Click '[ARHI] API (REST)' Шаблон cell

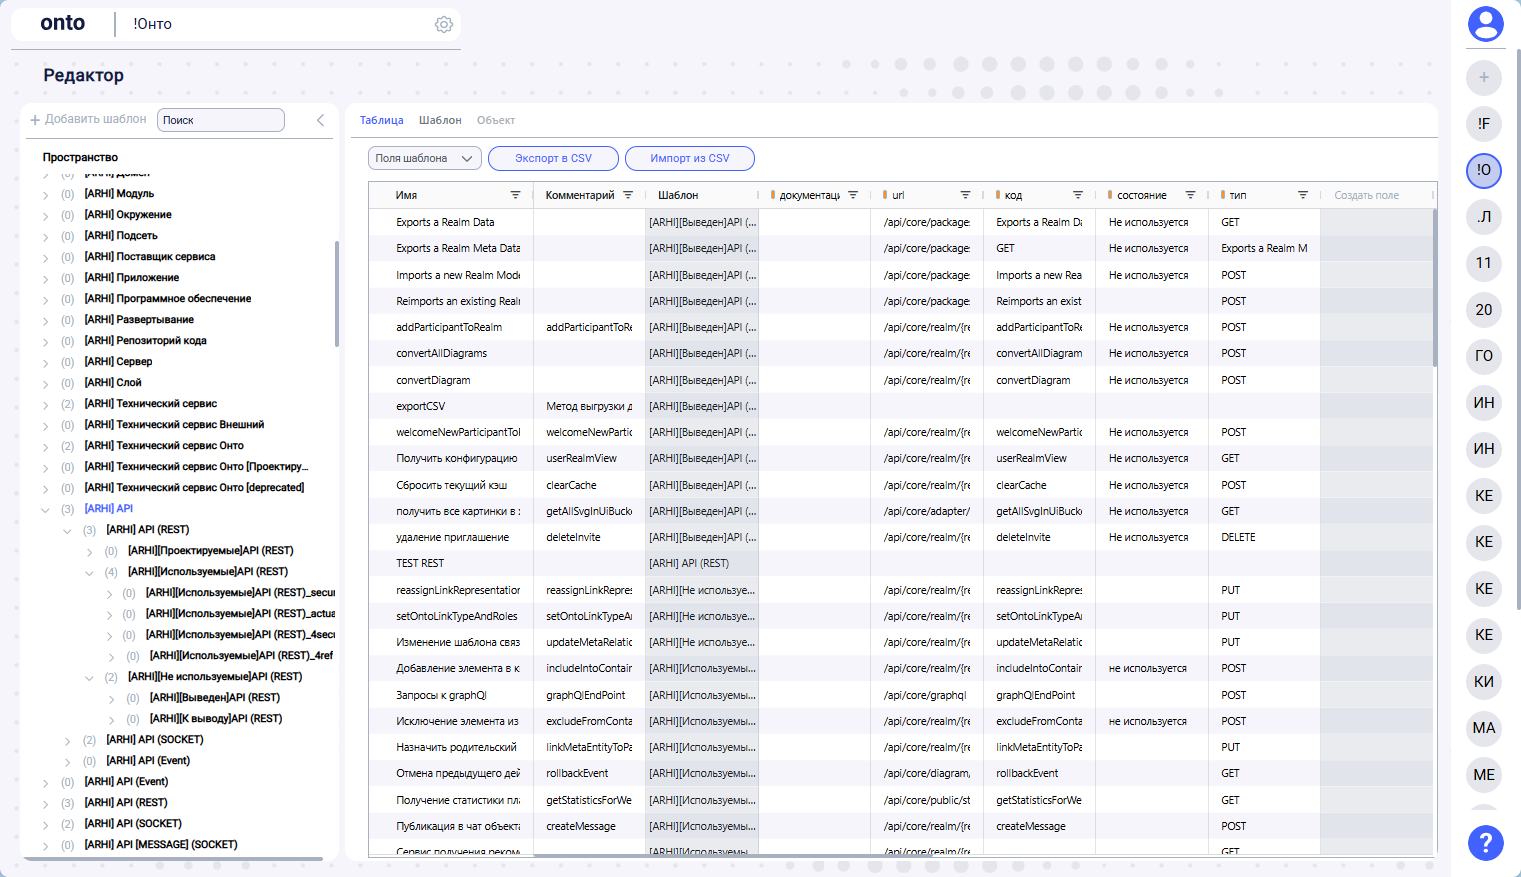coord(689,563)
